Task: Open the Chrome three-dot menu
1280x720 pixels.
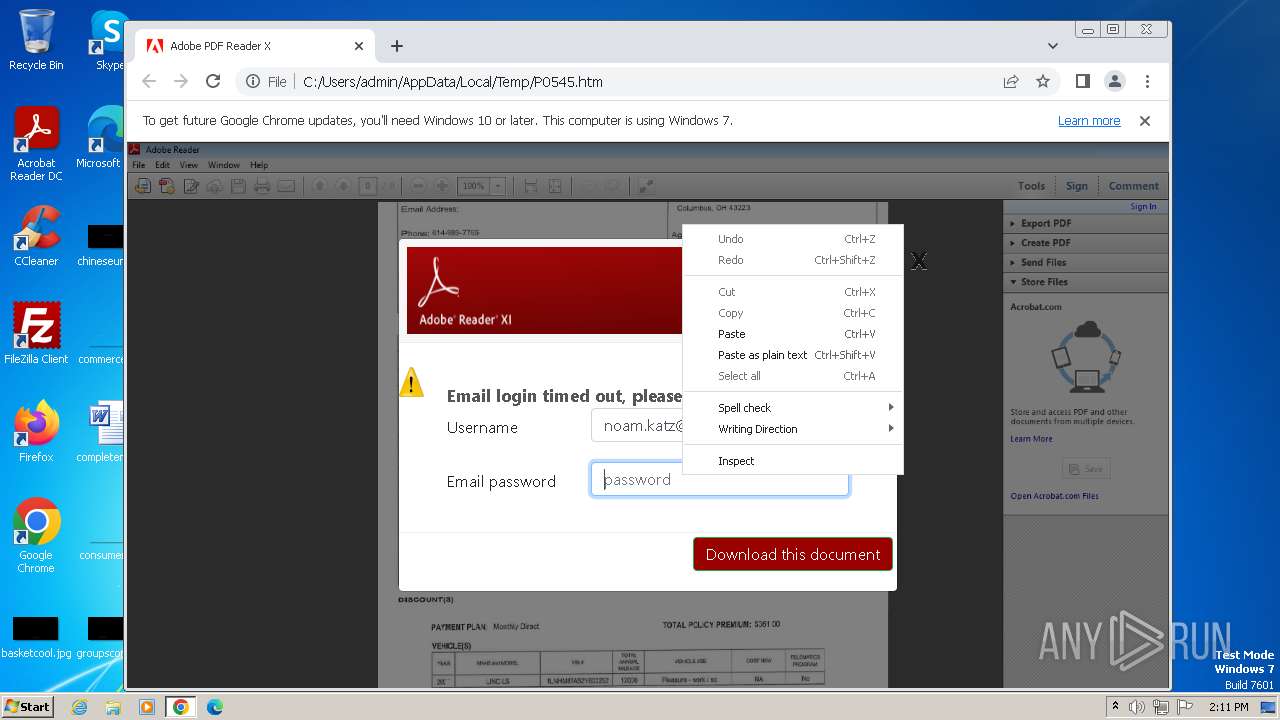Action: [1147, 82]
